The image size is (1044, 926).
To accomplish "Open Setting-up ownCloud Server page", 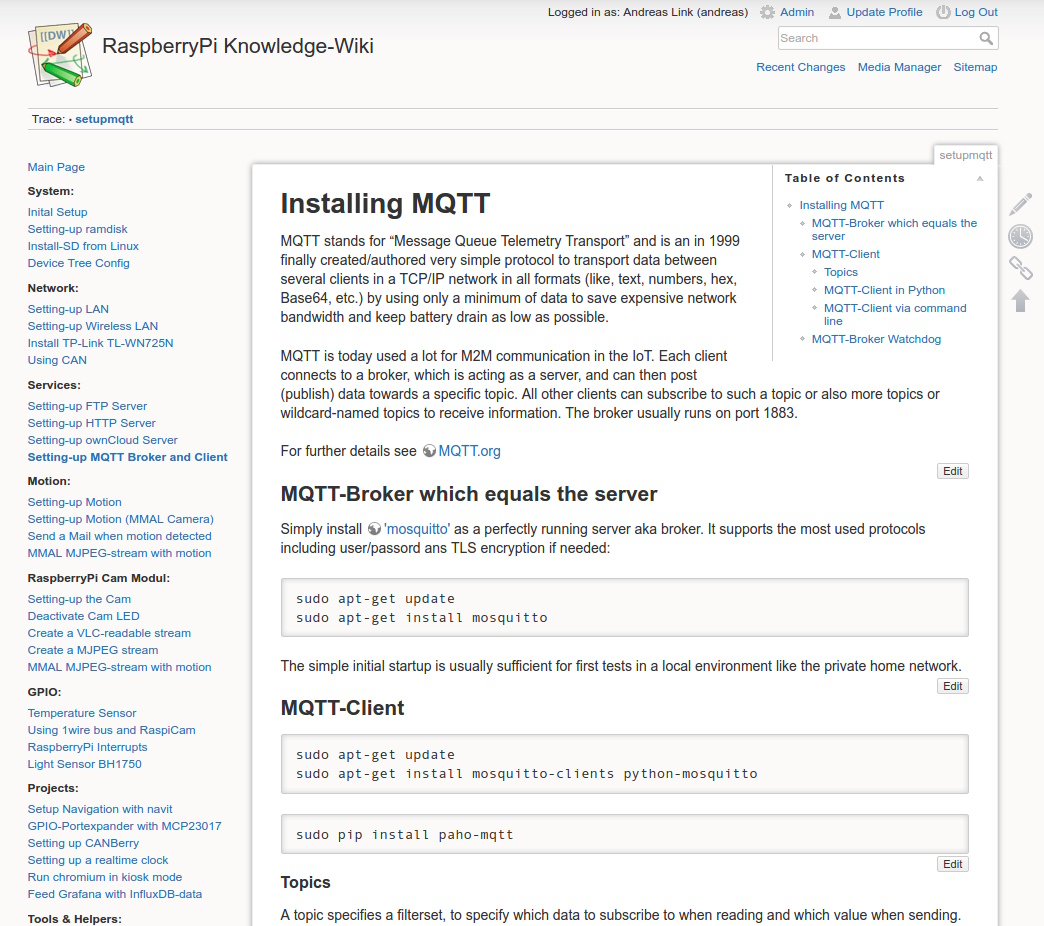I will (x=103, y=441).
